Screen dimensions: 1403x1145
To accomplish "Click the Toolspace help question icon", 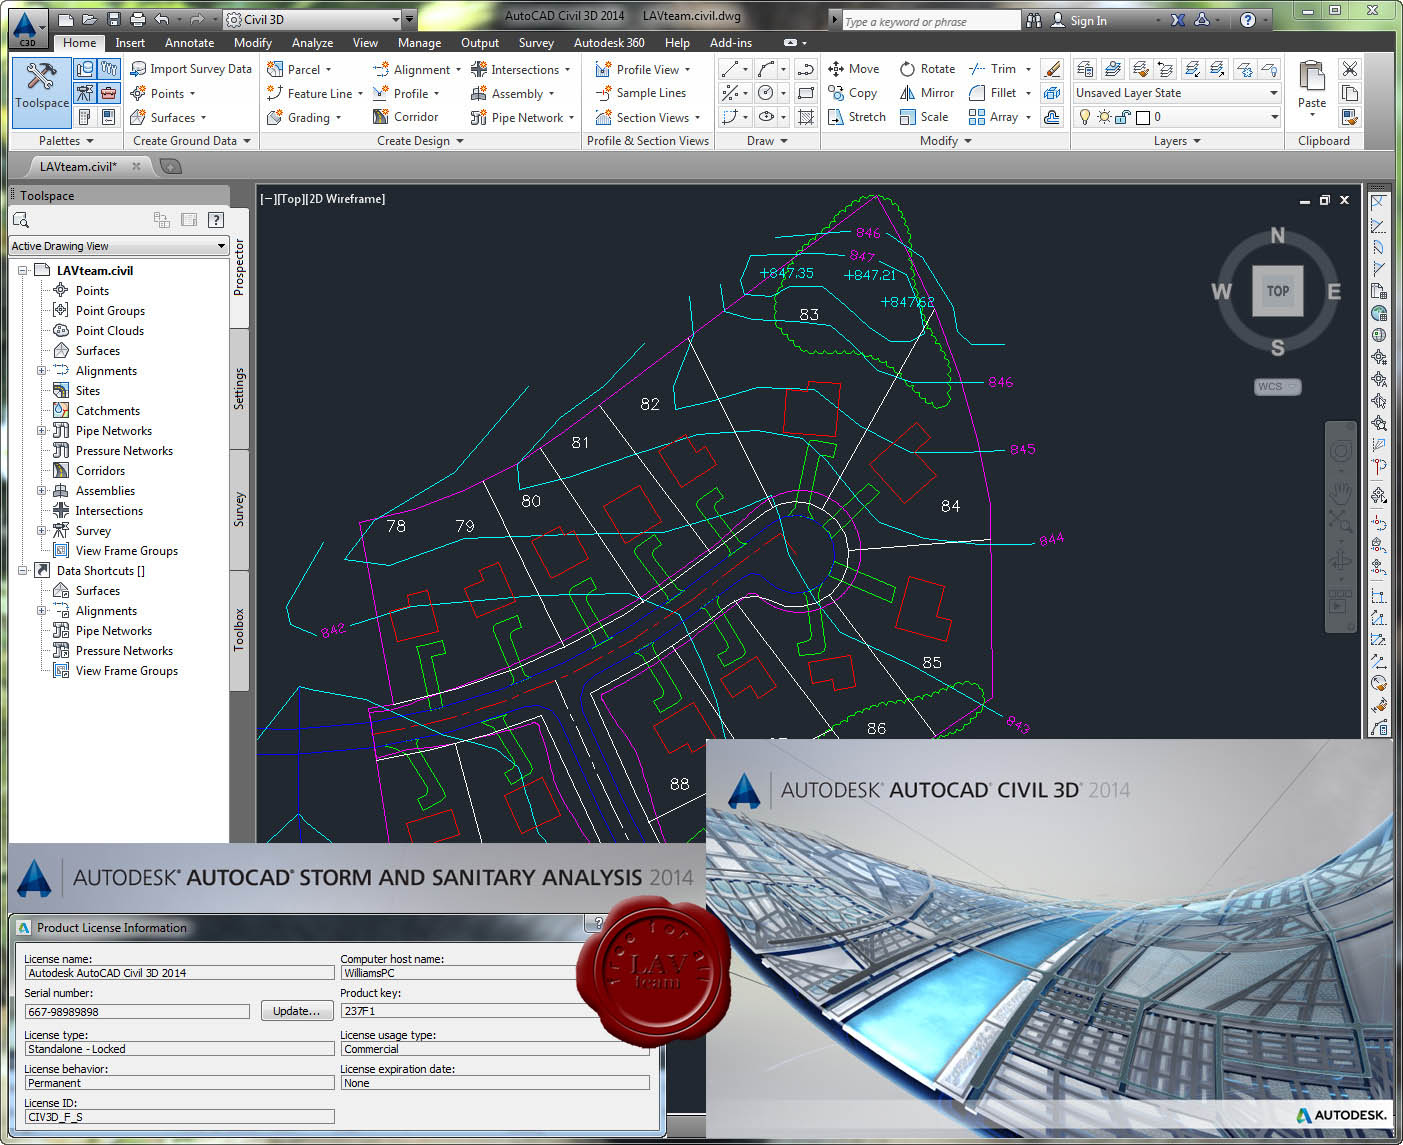I will tap(215, 220).
